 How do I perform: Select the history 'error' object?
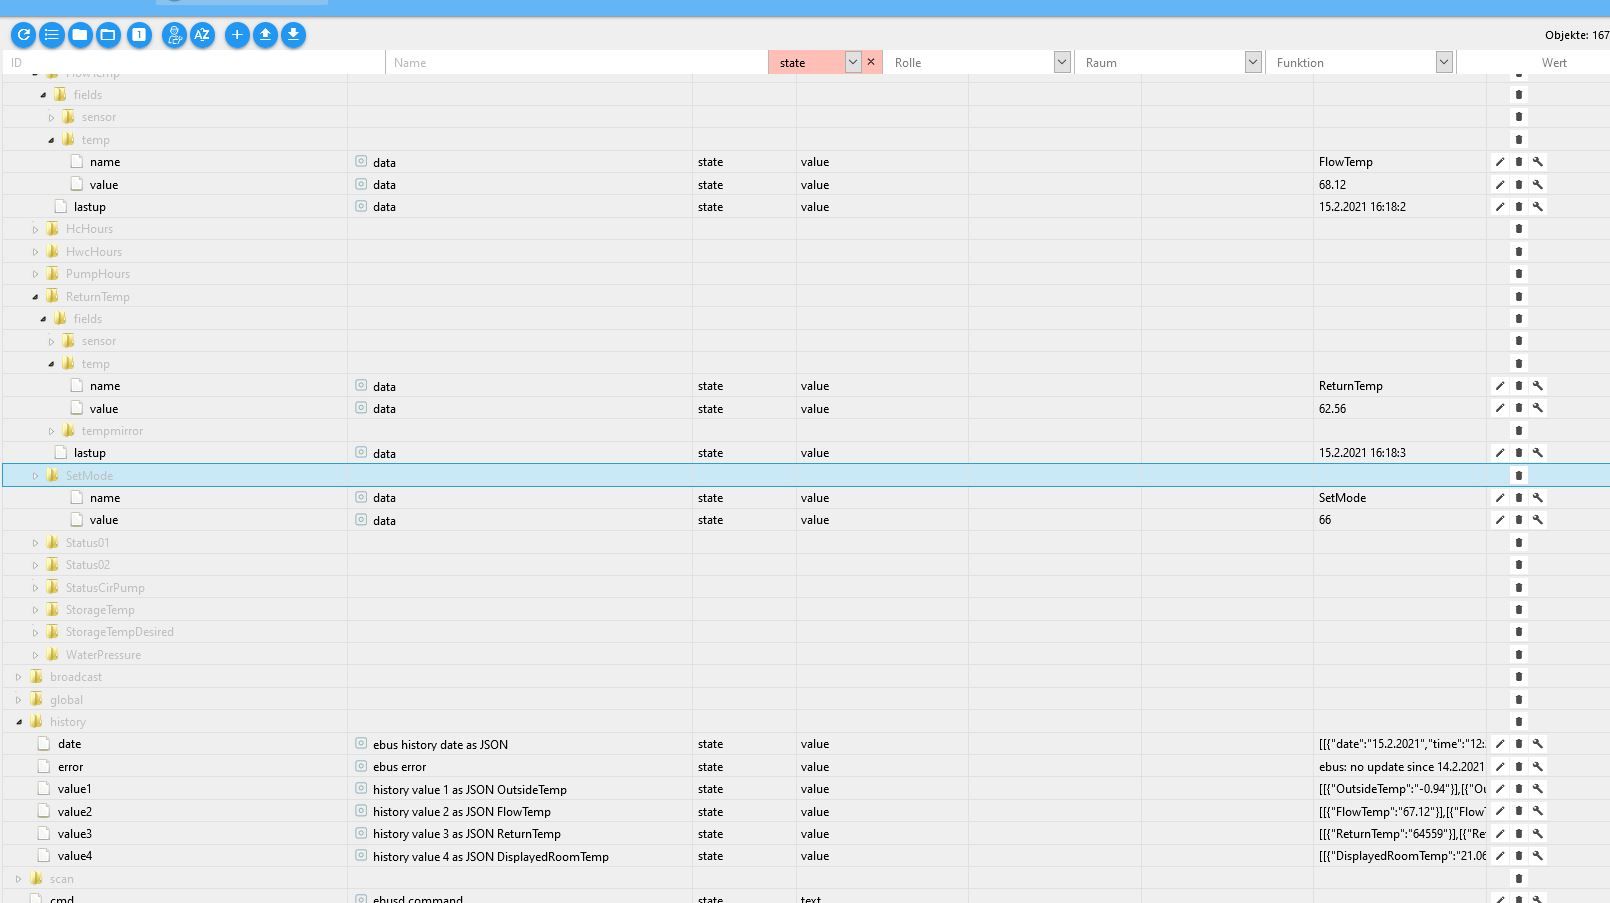tap(70, 767)
